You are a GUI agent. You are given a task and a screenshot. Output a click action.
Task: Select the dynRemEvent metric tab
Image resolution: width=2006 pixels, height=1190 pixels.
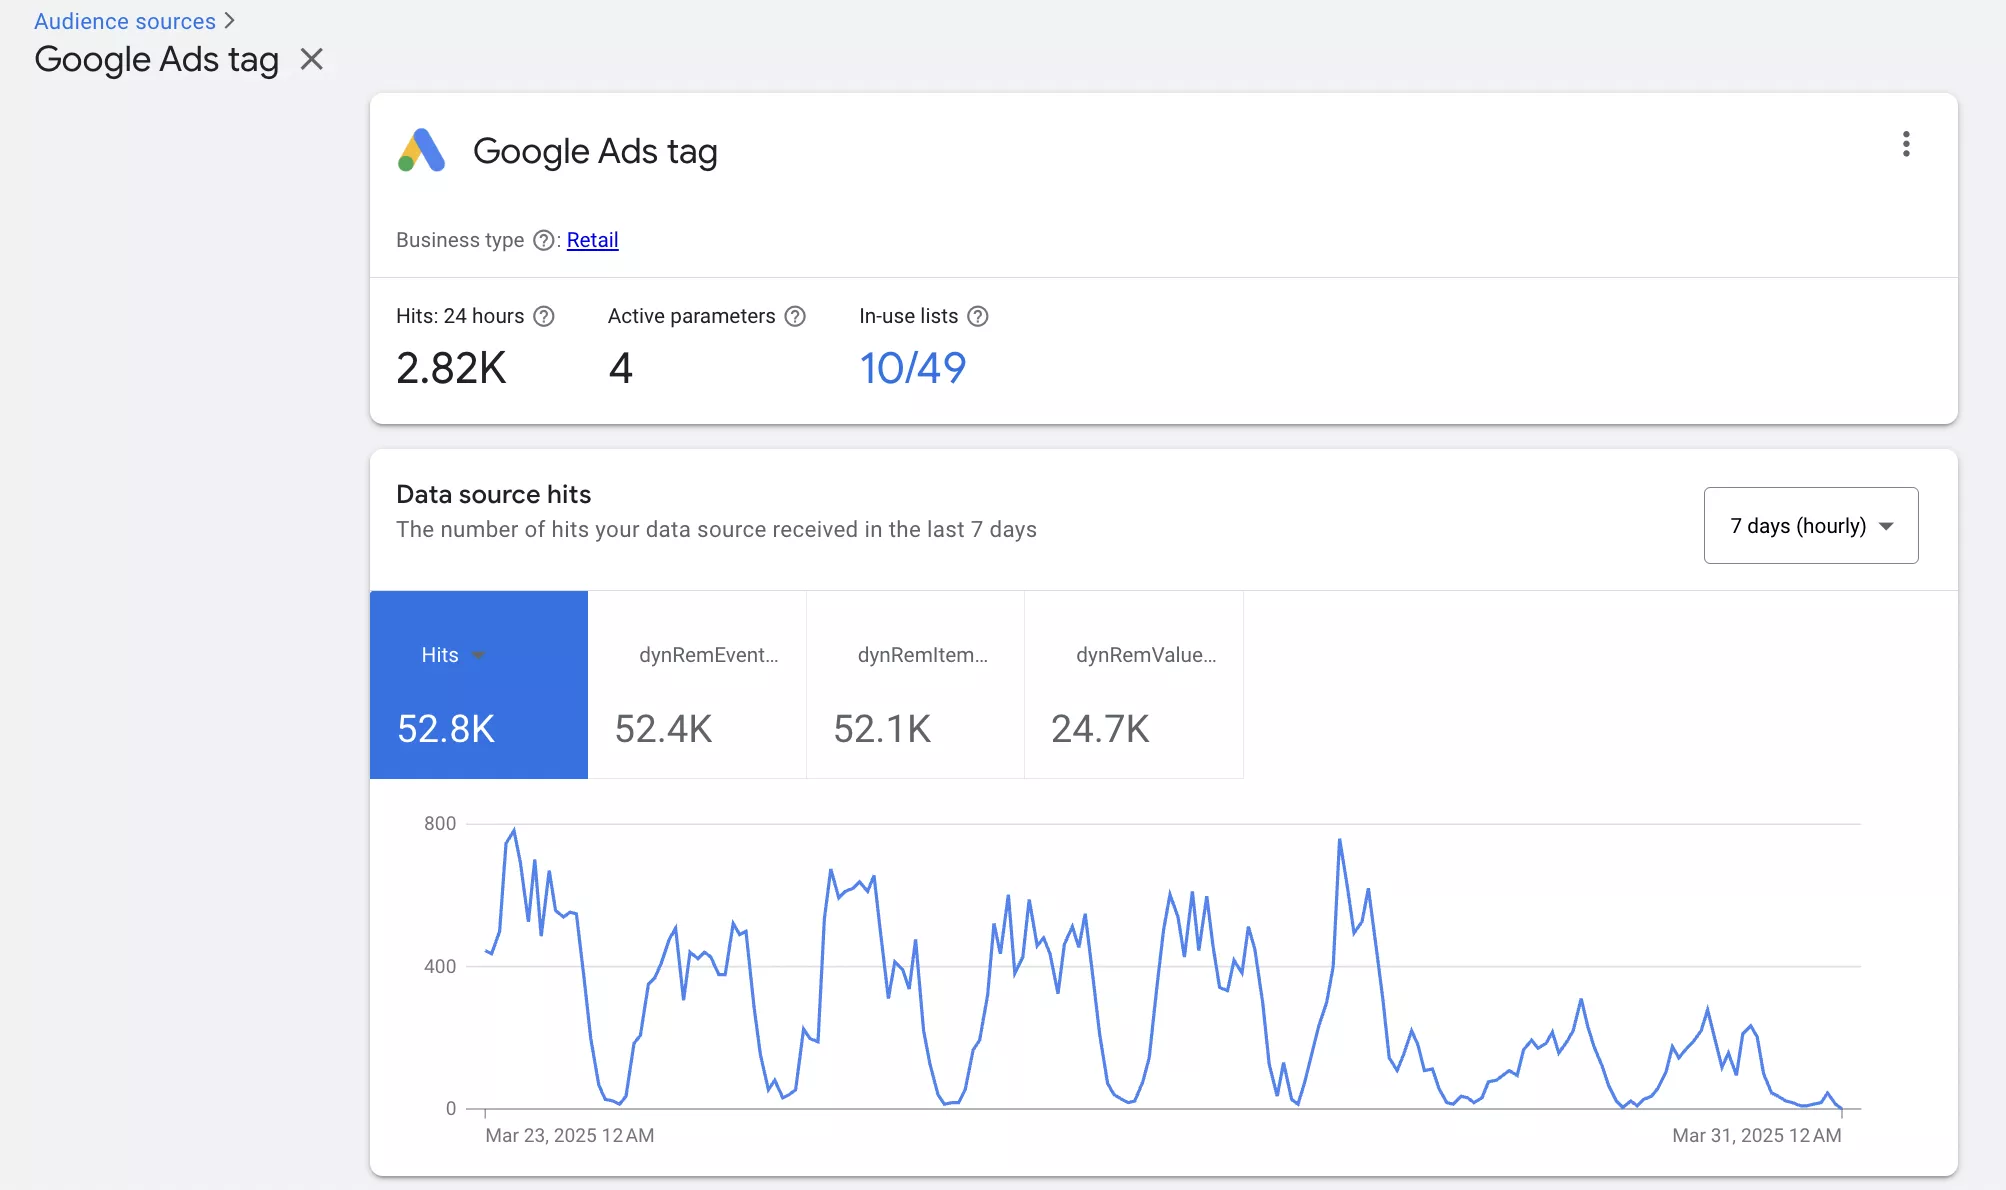(x=697, y=685)
